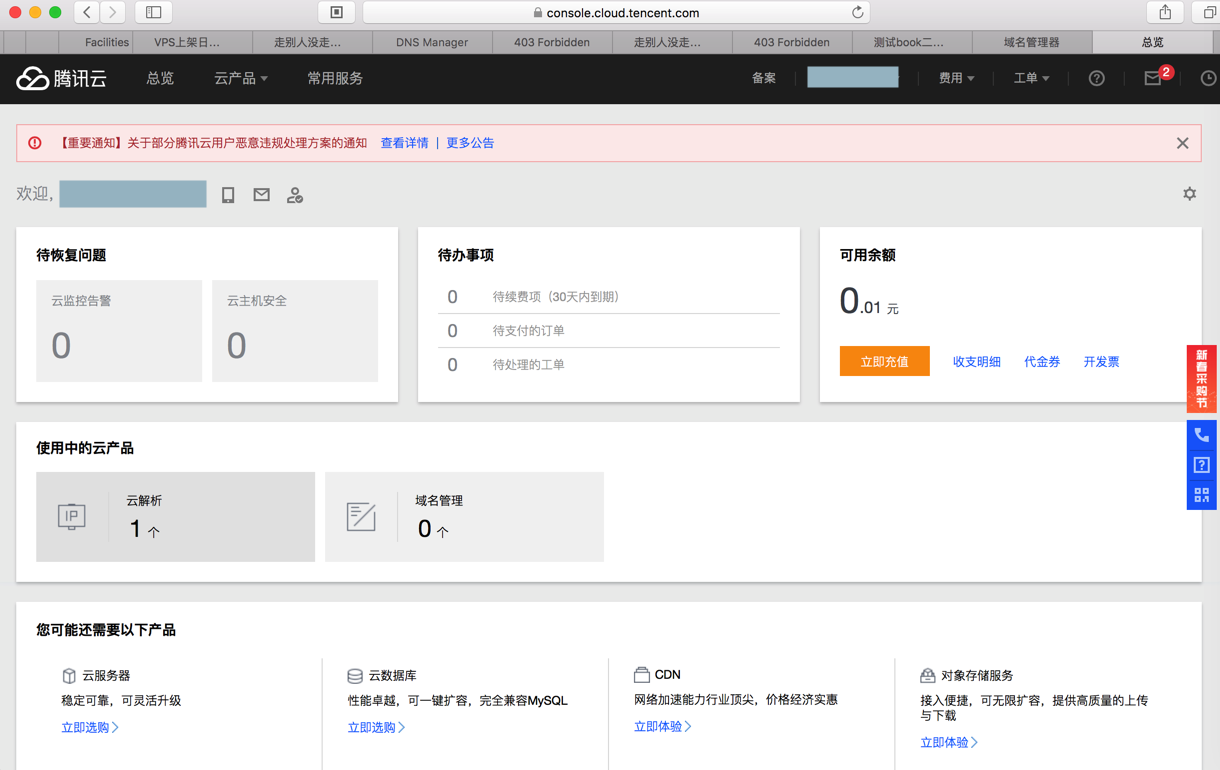Click the envelope icon beside welcome text
The height and width of the screenshot is (770, 1220).
point(261,195)
